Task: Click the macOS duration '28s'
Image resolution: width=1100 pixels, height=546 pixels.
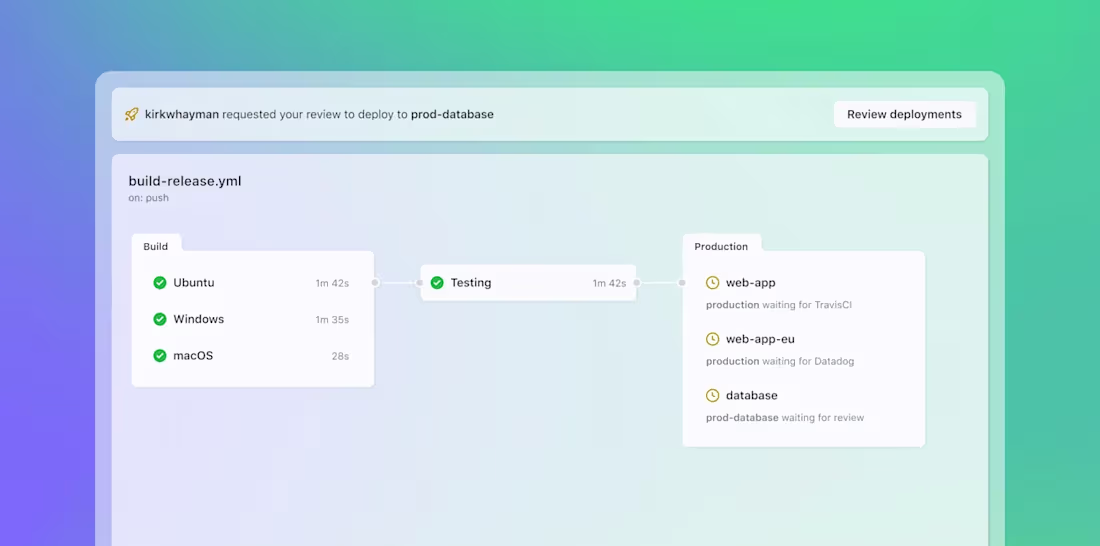Action: 340,357
